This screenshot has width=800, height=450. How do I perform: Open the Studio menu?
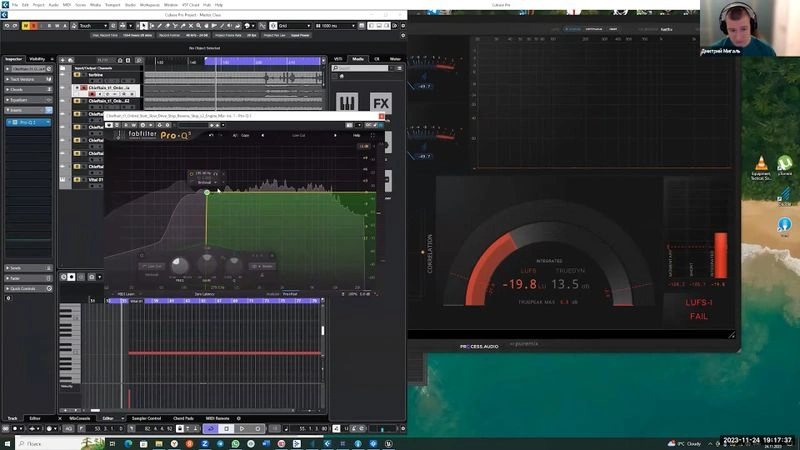130,5
